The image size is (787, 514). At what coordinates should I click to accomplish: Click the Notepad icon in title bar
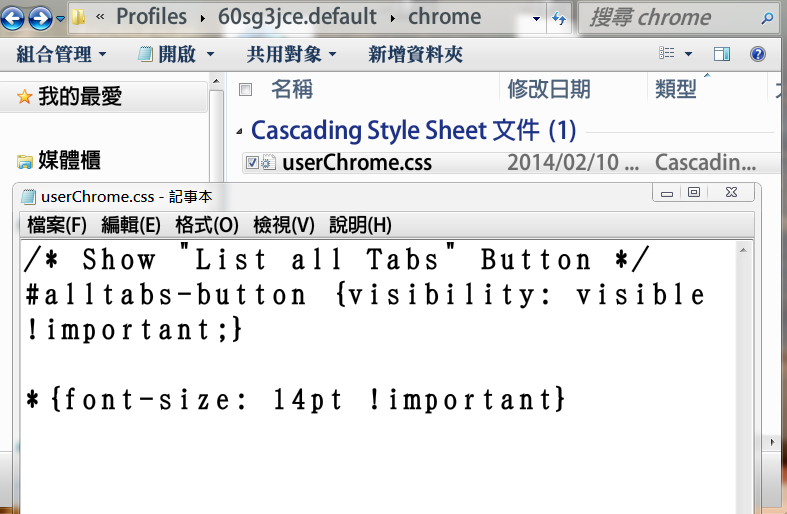29,196
